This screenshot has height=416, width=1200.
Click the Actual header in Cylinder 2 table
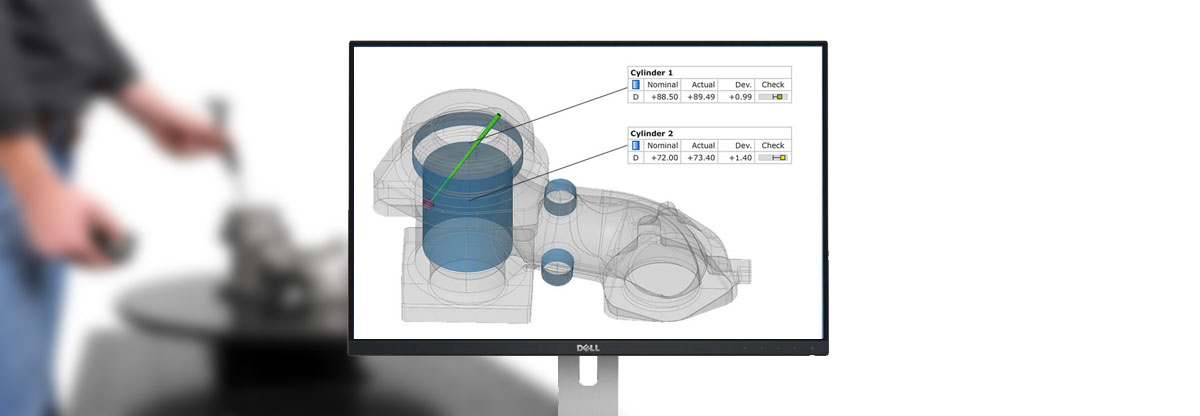pos(703,145)
